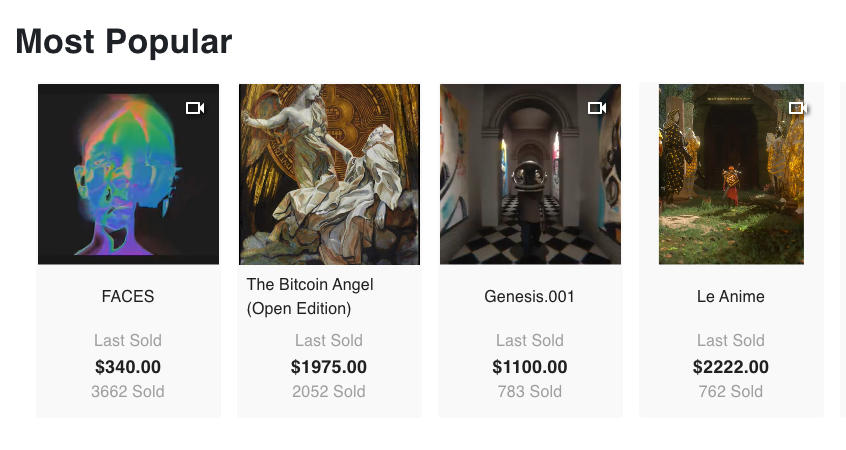The image size is (846, 450).
Task: Click the Le Anime title link
Action: point(731,296)
